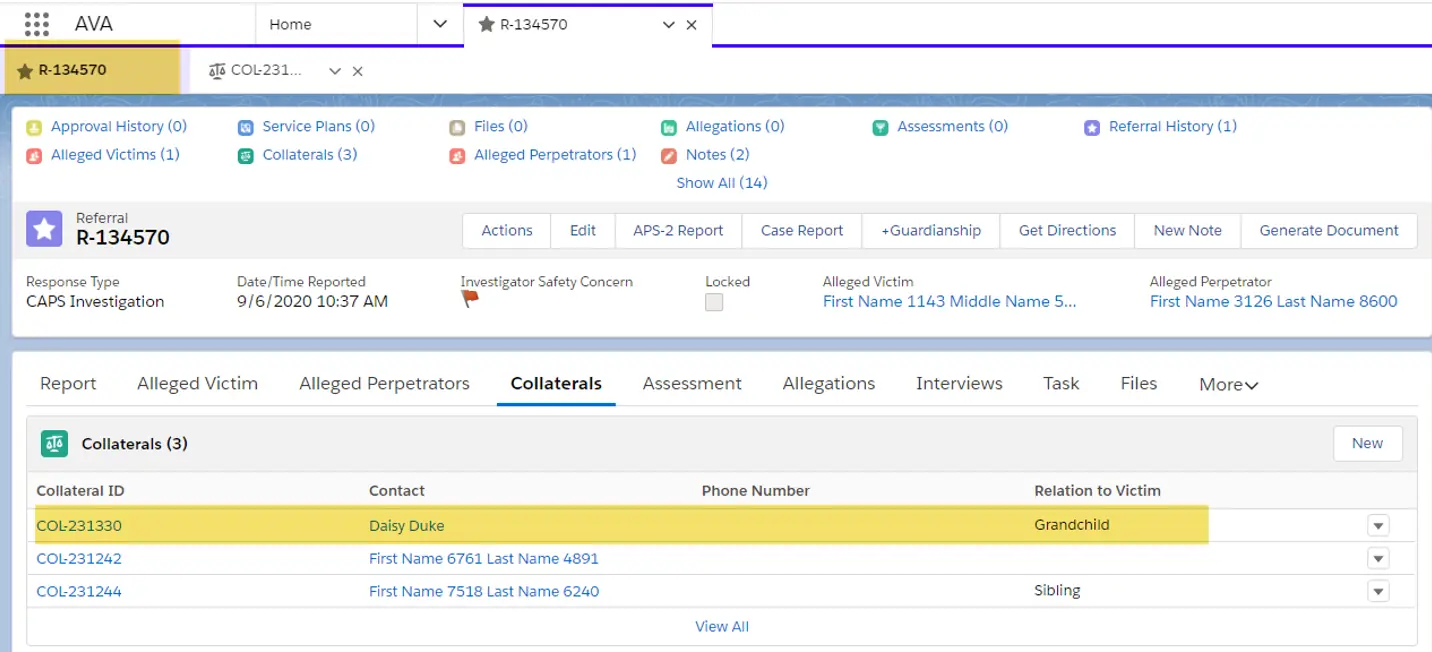Switch to the Alleged Victim tab
The width and height of the screenshot is (1432, 652).
(x=197, y=383)
